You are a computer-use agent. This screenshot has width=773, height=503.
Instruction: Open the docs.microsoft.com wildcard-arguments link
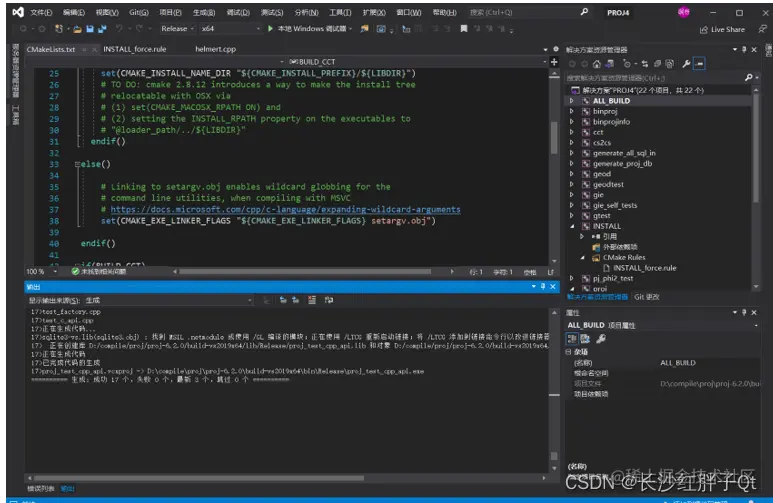click(x=285, y=210)
